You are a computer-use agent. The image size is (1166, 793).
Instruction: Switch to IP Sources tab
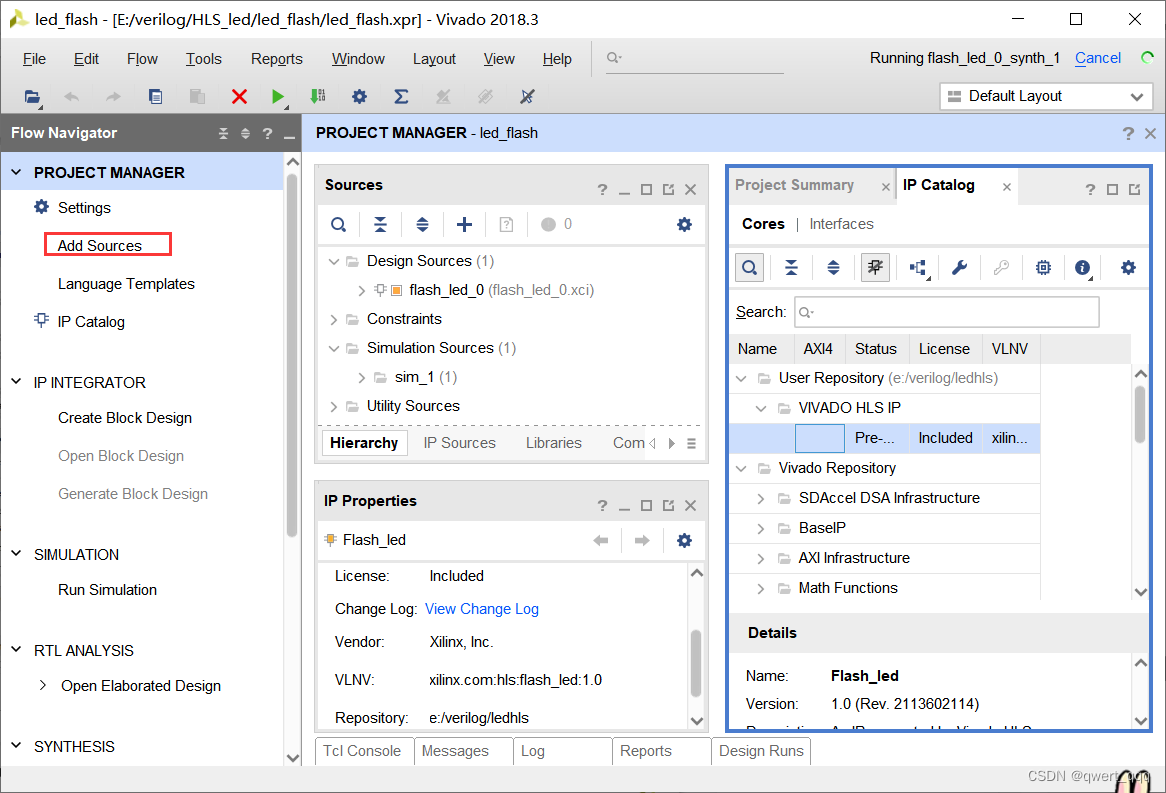tap(460, 443)
